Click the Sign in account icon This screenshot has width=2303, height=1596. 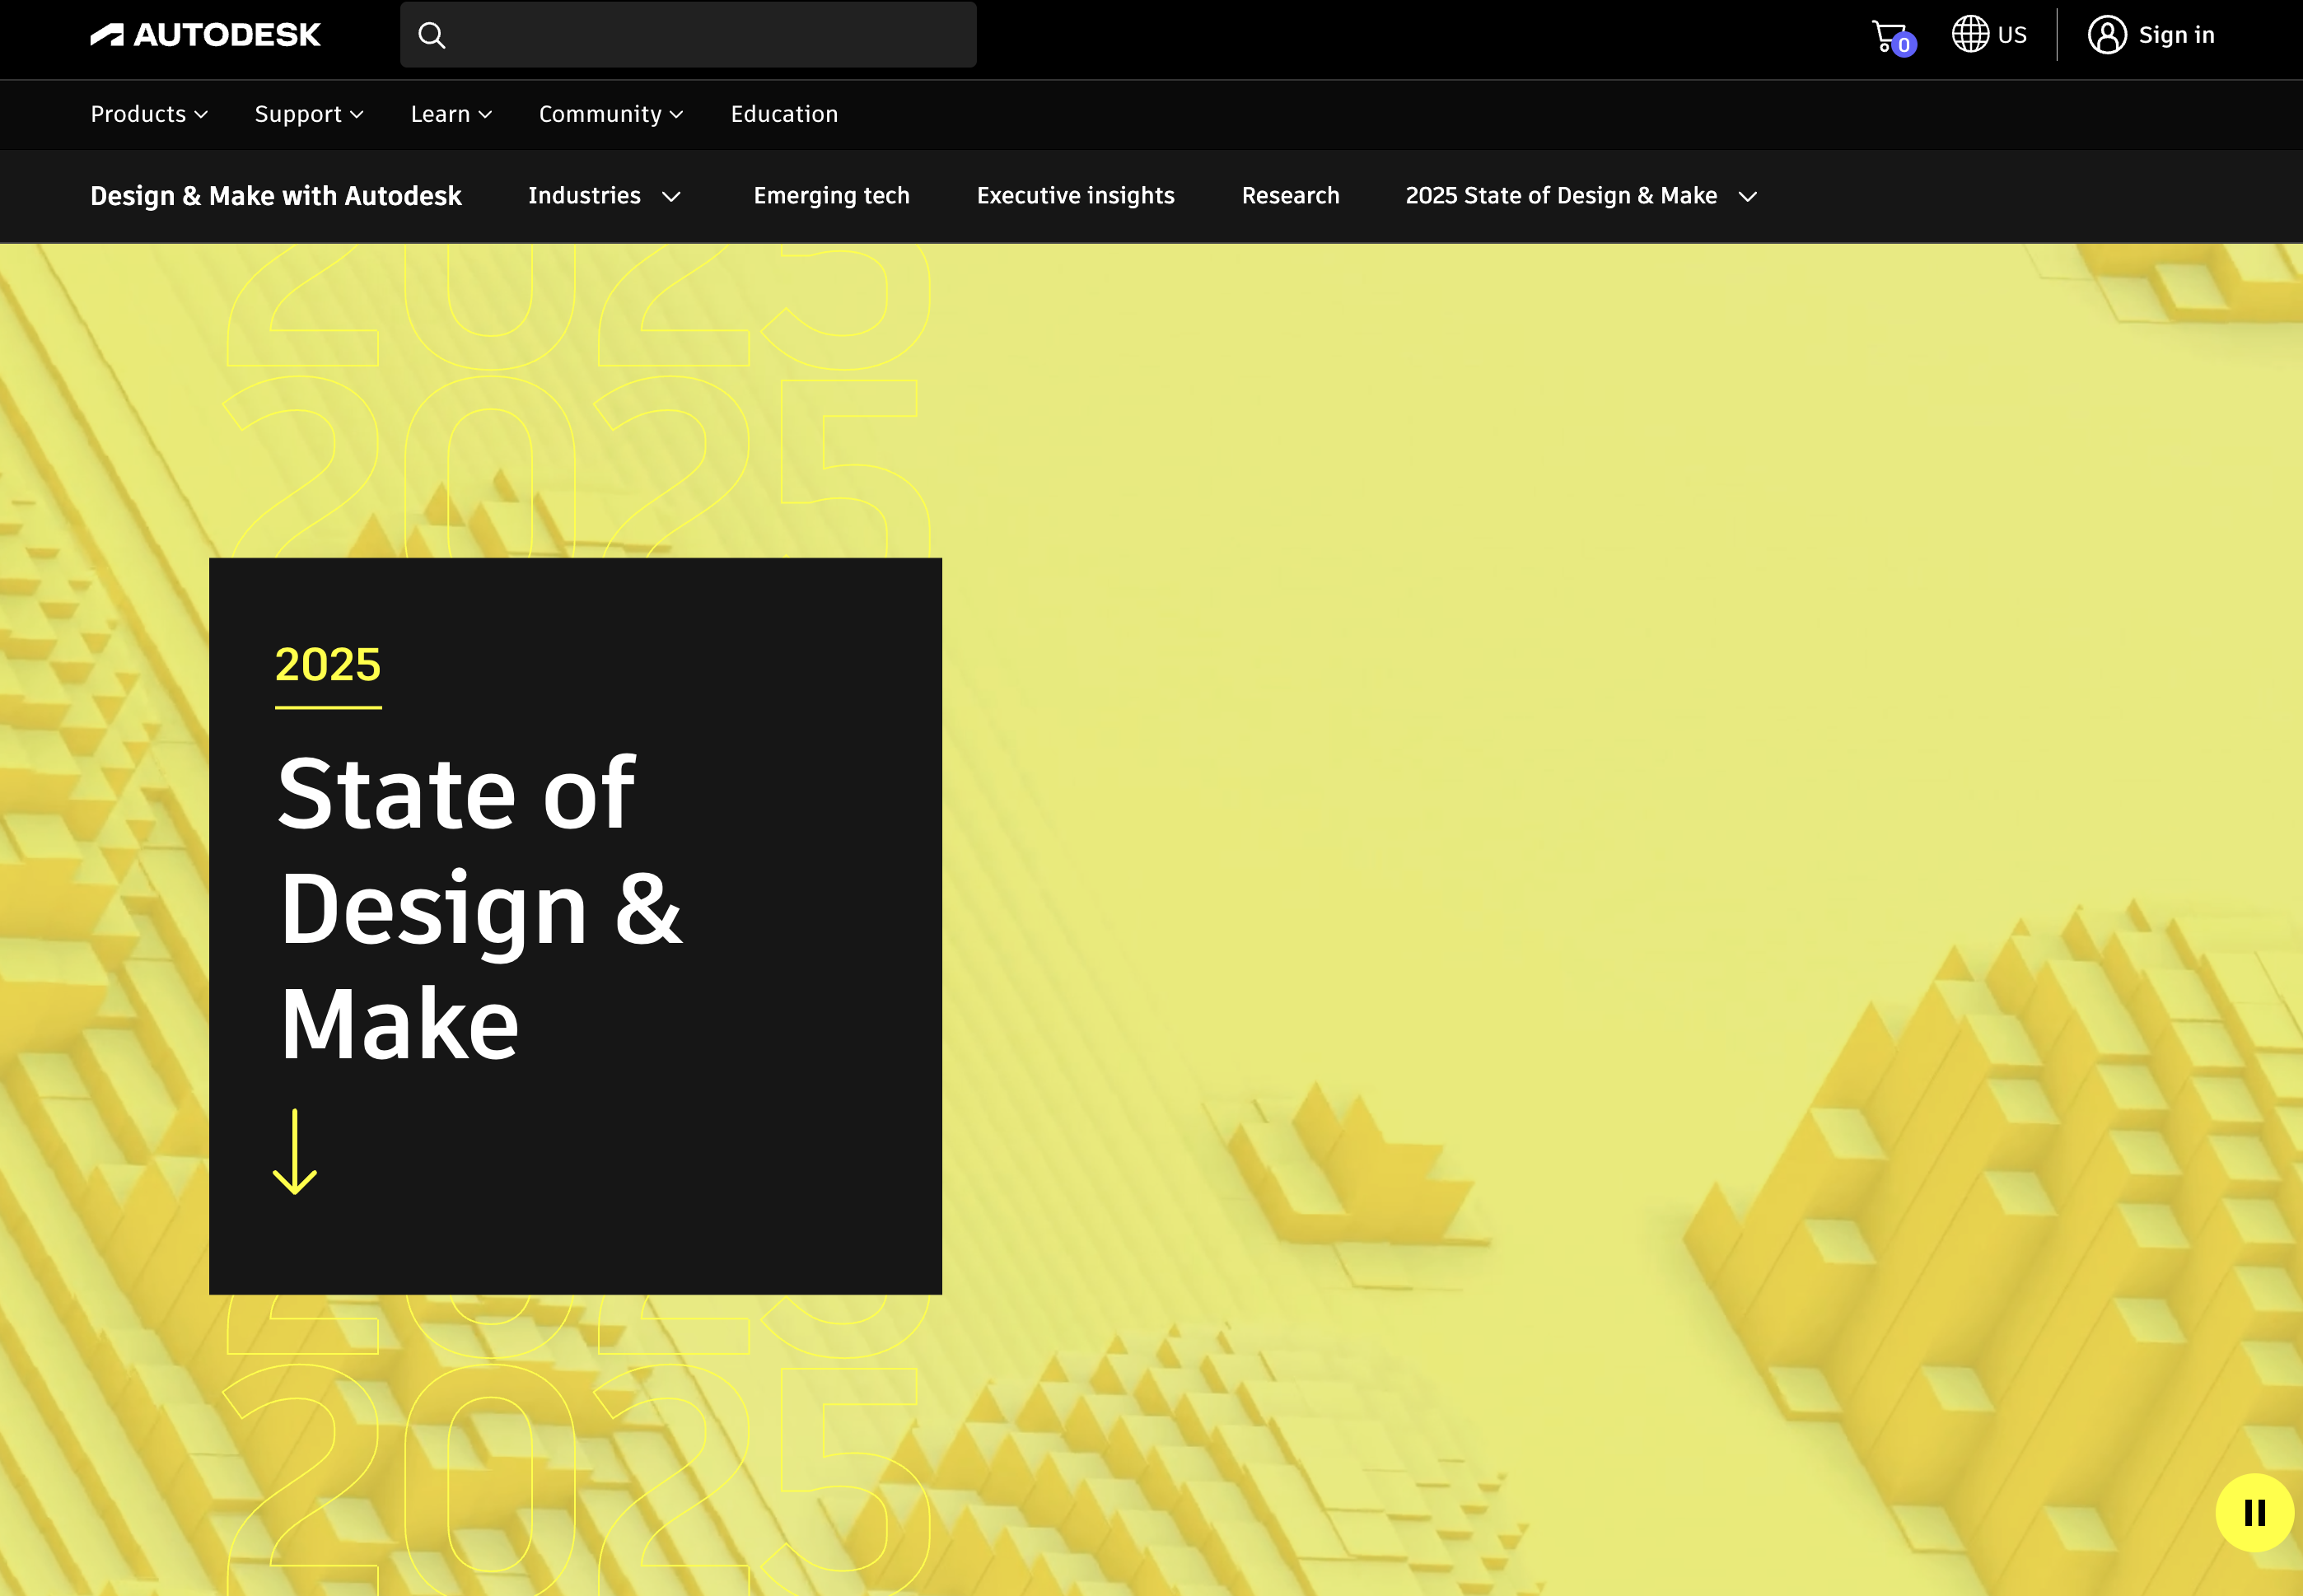coord(2106,33)
